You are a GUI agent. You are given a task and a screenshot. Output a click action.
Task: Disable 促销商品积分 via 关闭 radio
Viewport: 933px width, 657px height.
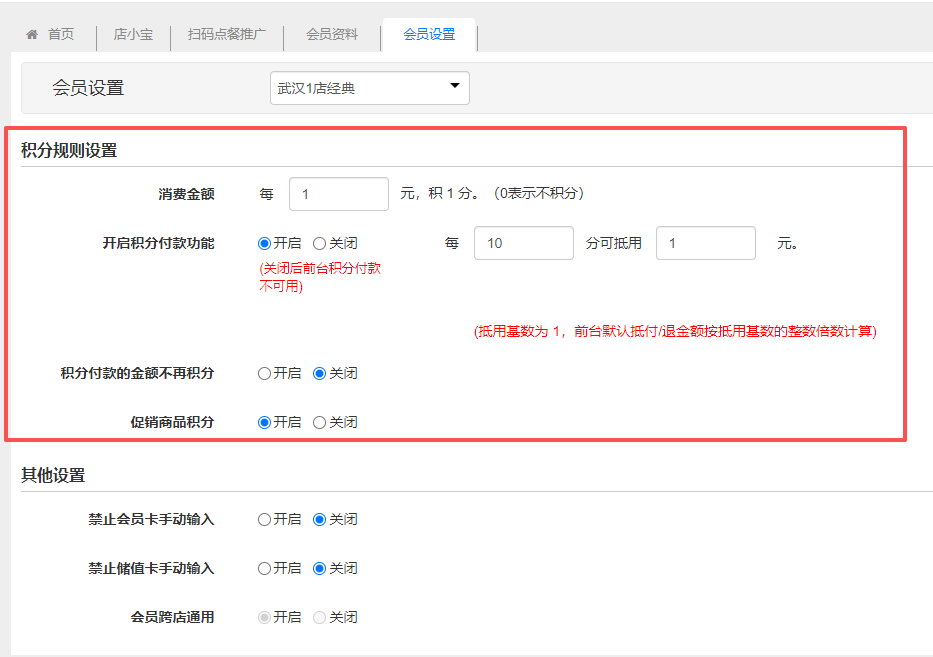[320, 422]
